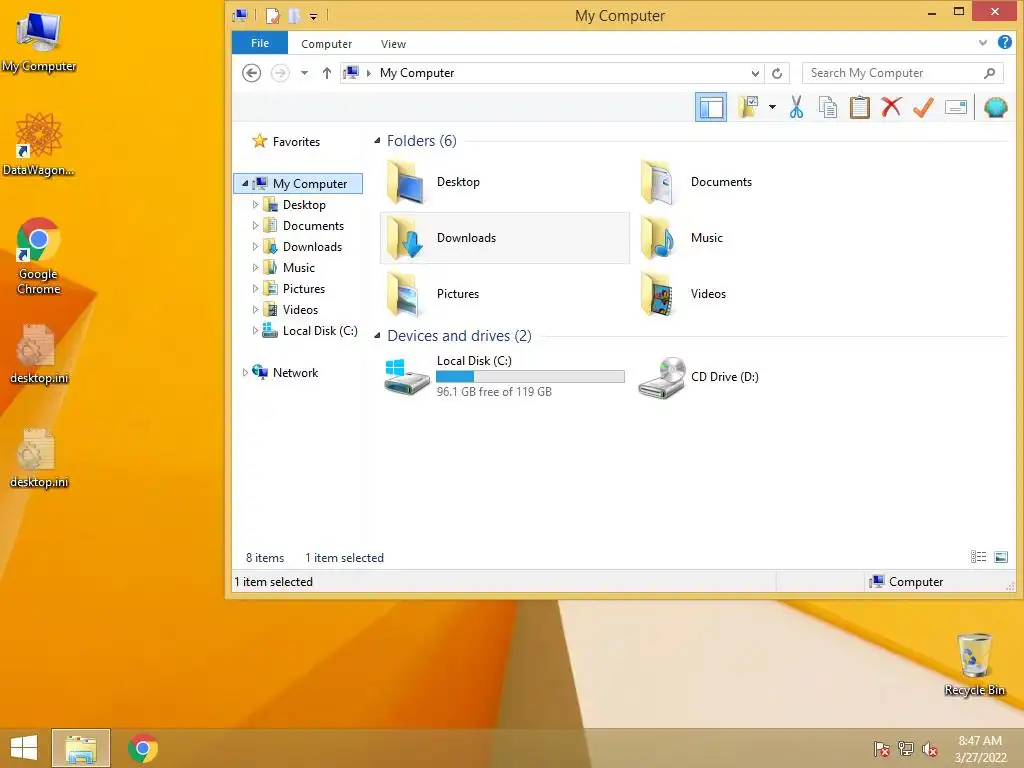Open Google Chrome from the taskbar

[x=143, y=748]
